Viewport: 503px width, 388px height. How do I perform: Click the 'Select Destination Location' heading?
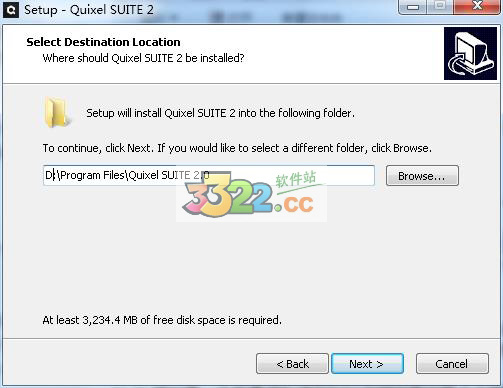click(x=103, y=42)
